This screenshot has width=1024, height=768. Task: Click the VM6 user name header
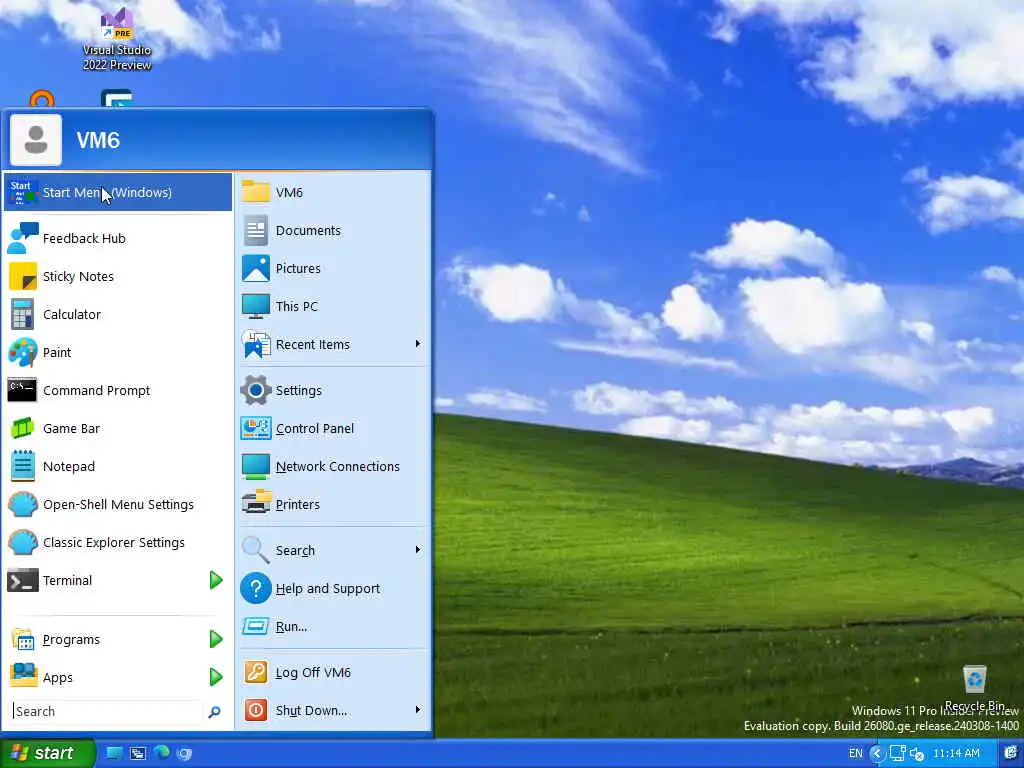[x=98, y=140]
